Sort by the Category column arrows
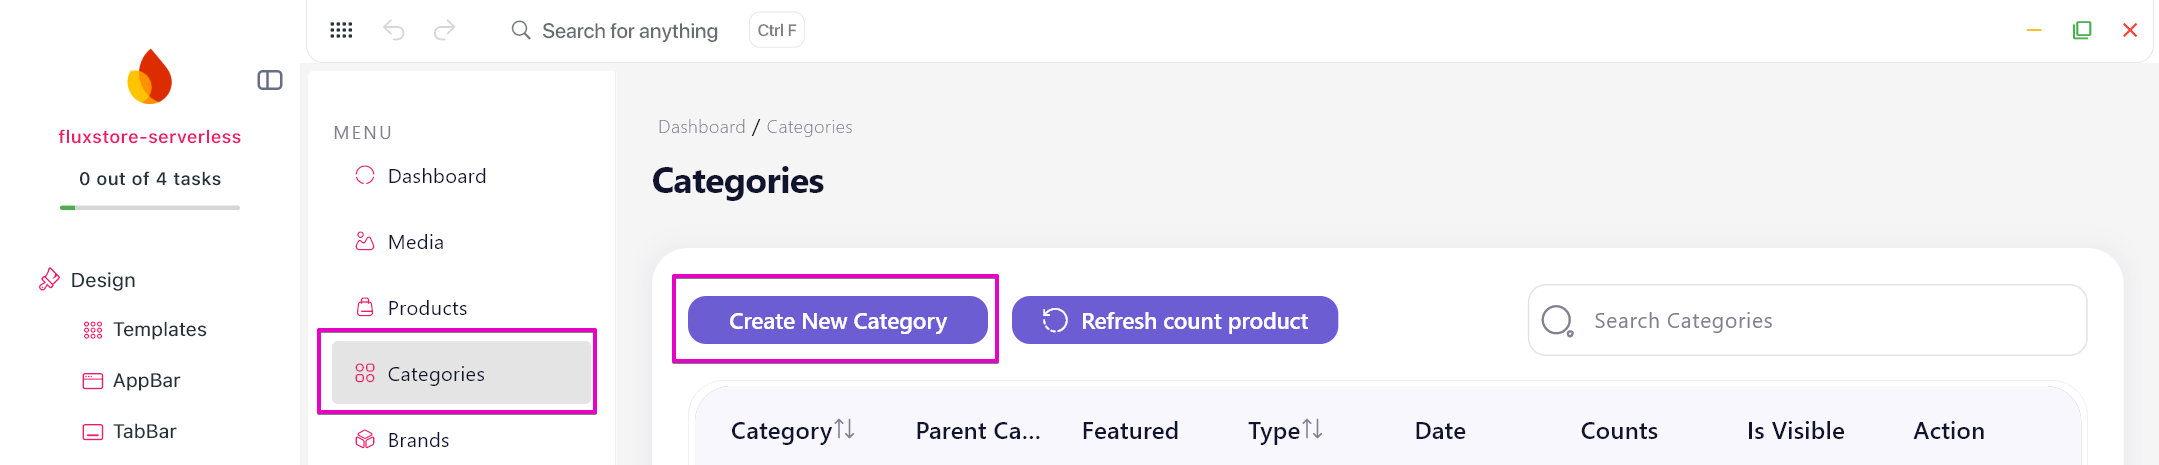Image resolution: width=2159 pixels, height=465 pixels. click(845, 429)
